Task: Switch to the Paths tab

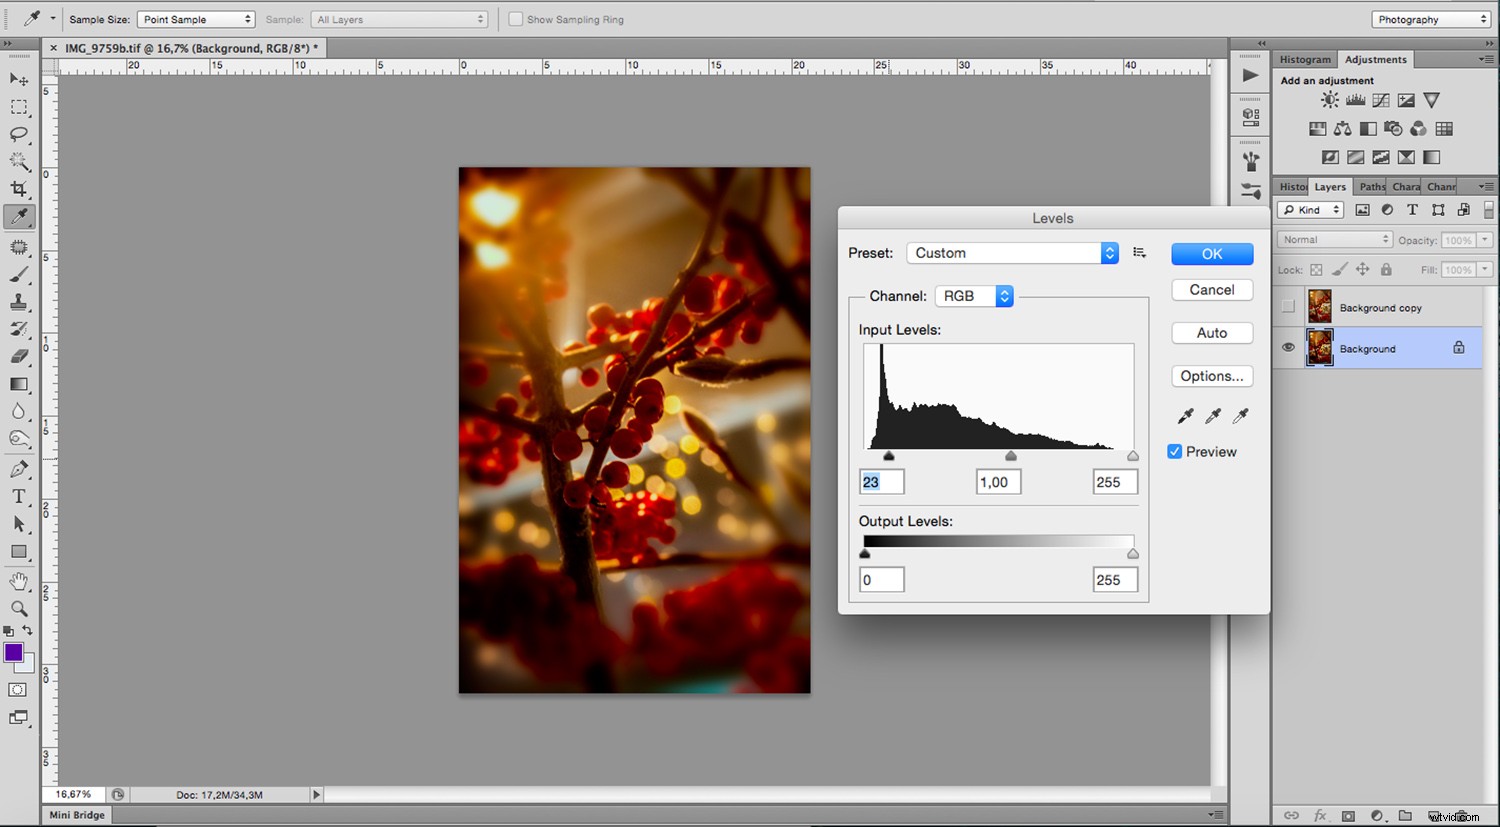Action: pos(1370,186)
